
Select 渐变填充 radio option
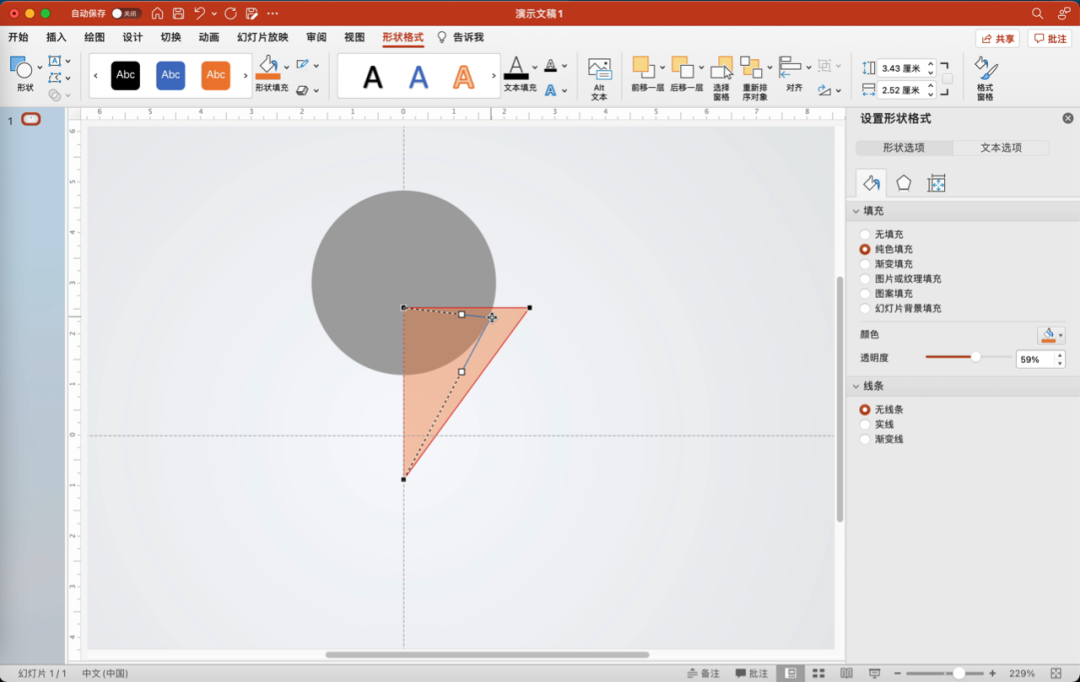[865, 264]
